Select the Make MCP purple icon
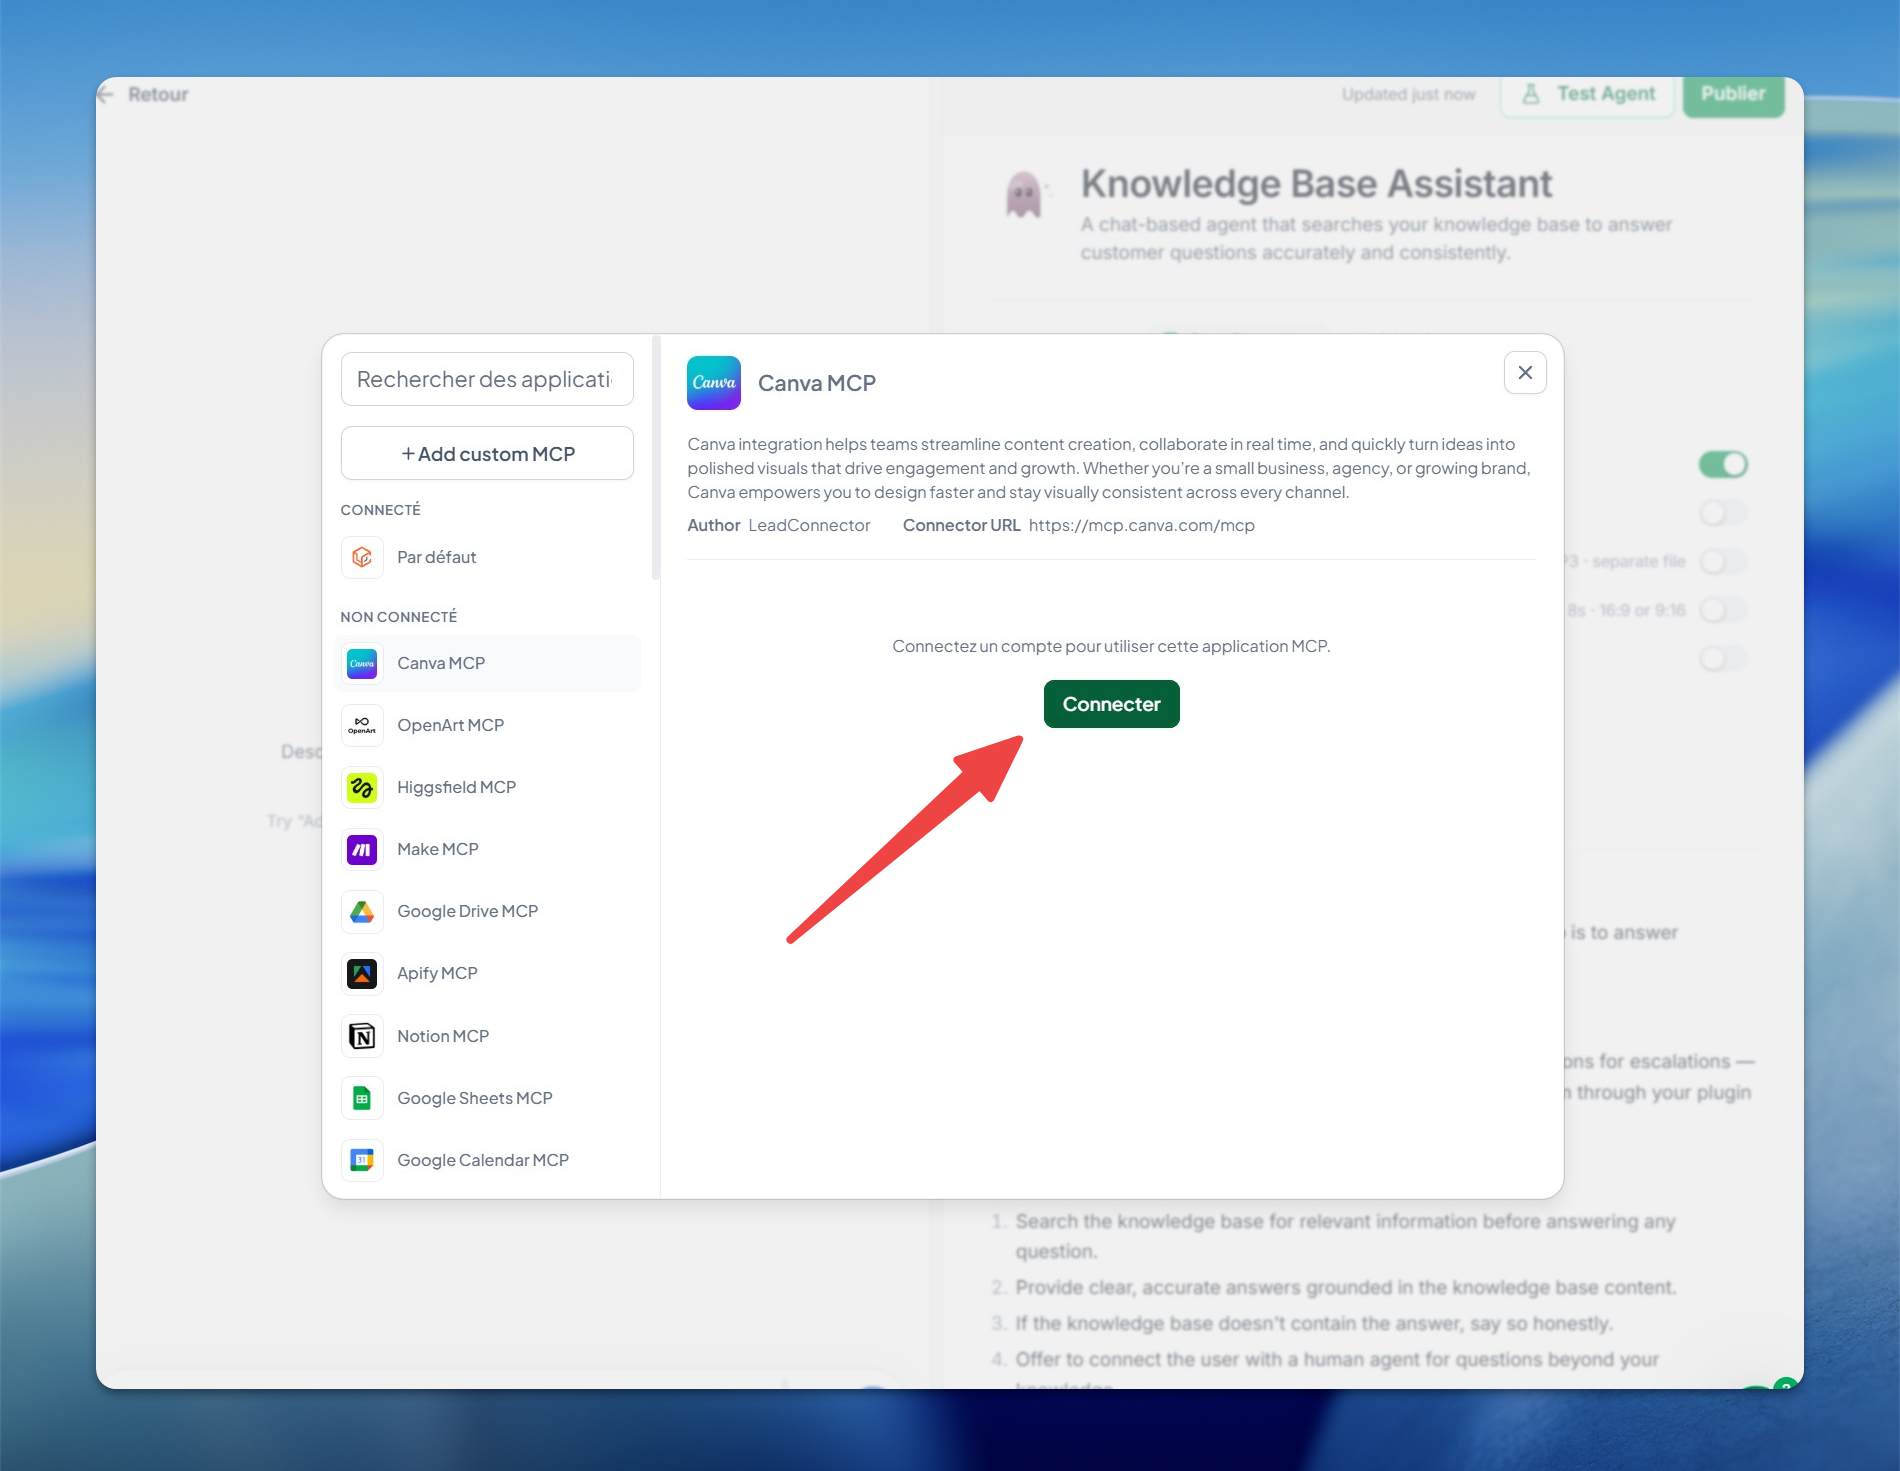Image resolution: width=1900 pixels, height=1471 pixels. point(362,849)
